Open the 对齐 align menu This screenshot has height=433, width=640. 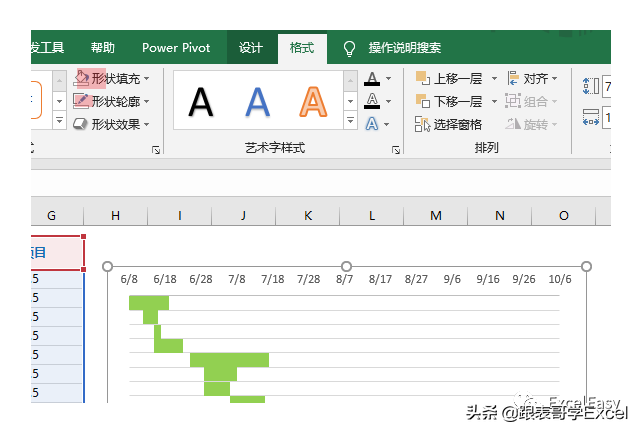coord(532,78)
